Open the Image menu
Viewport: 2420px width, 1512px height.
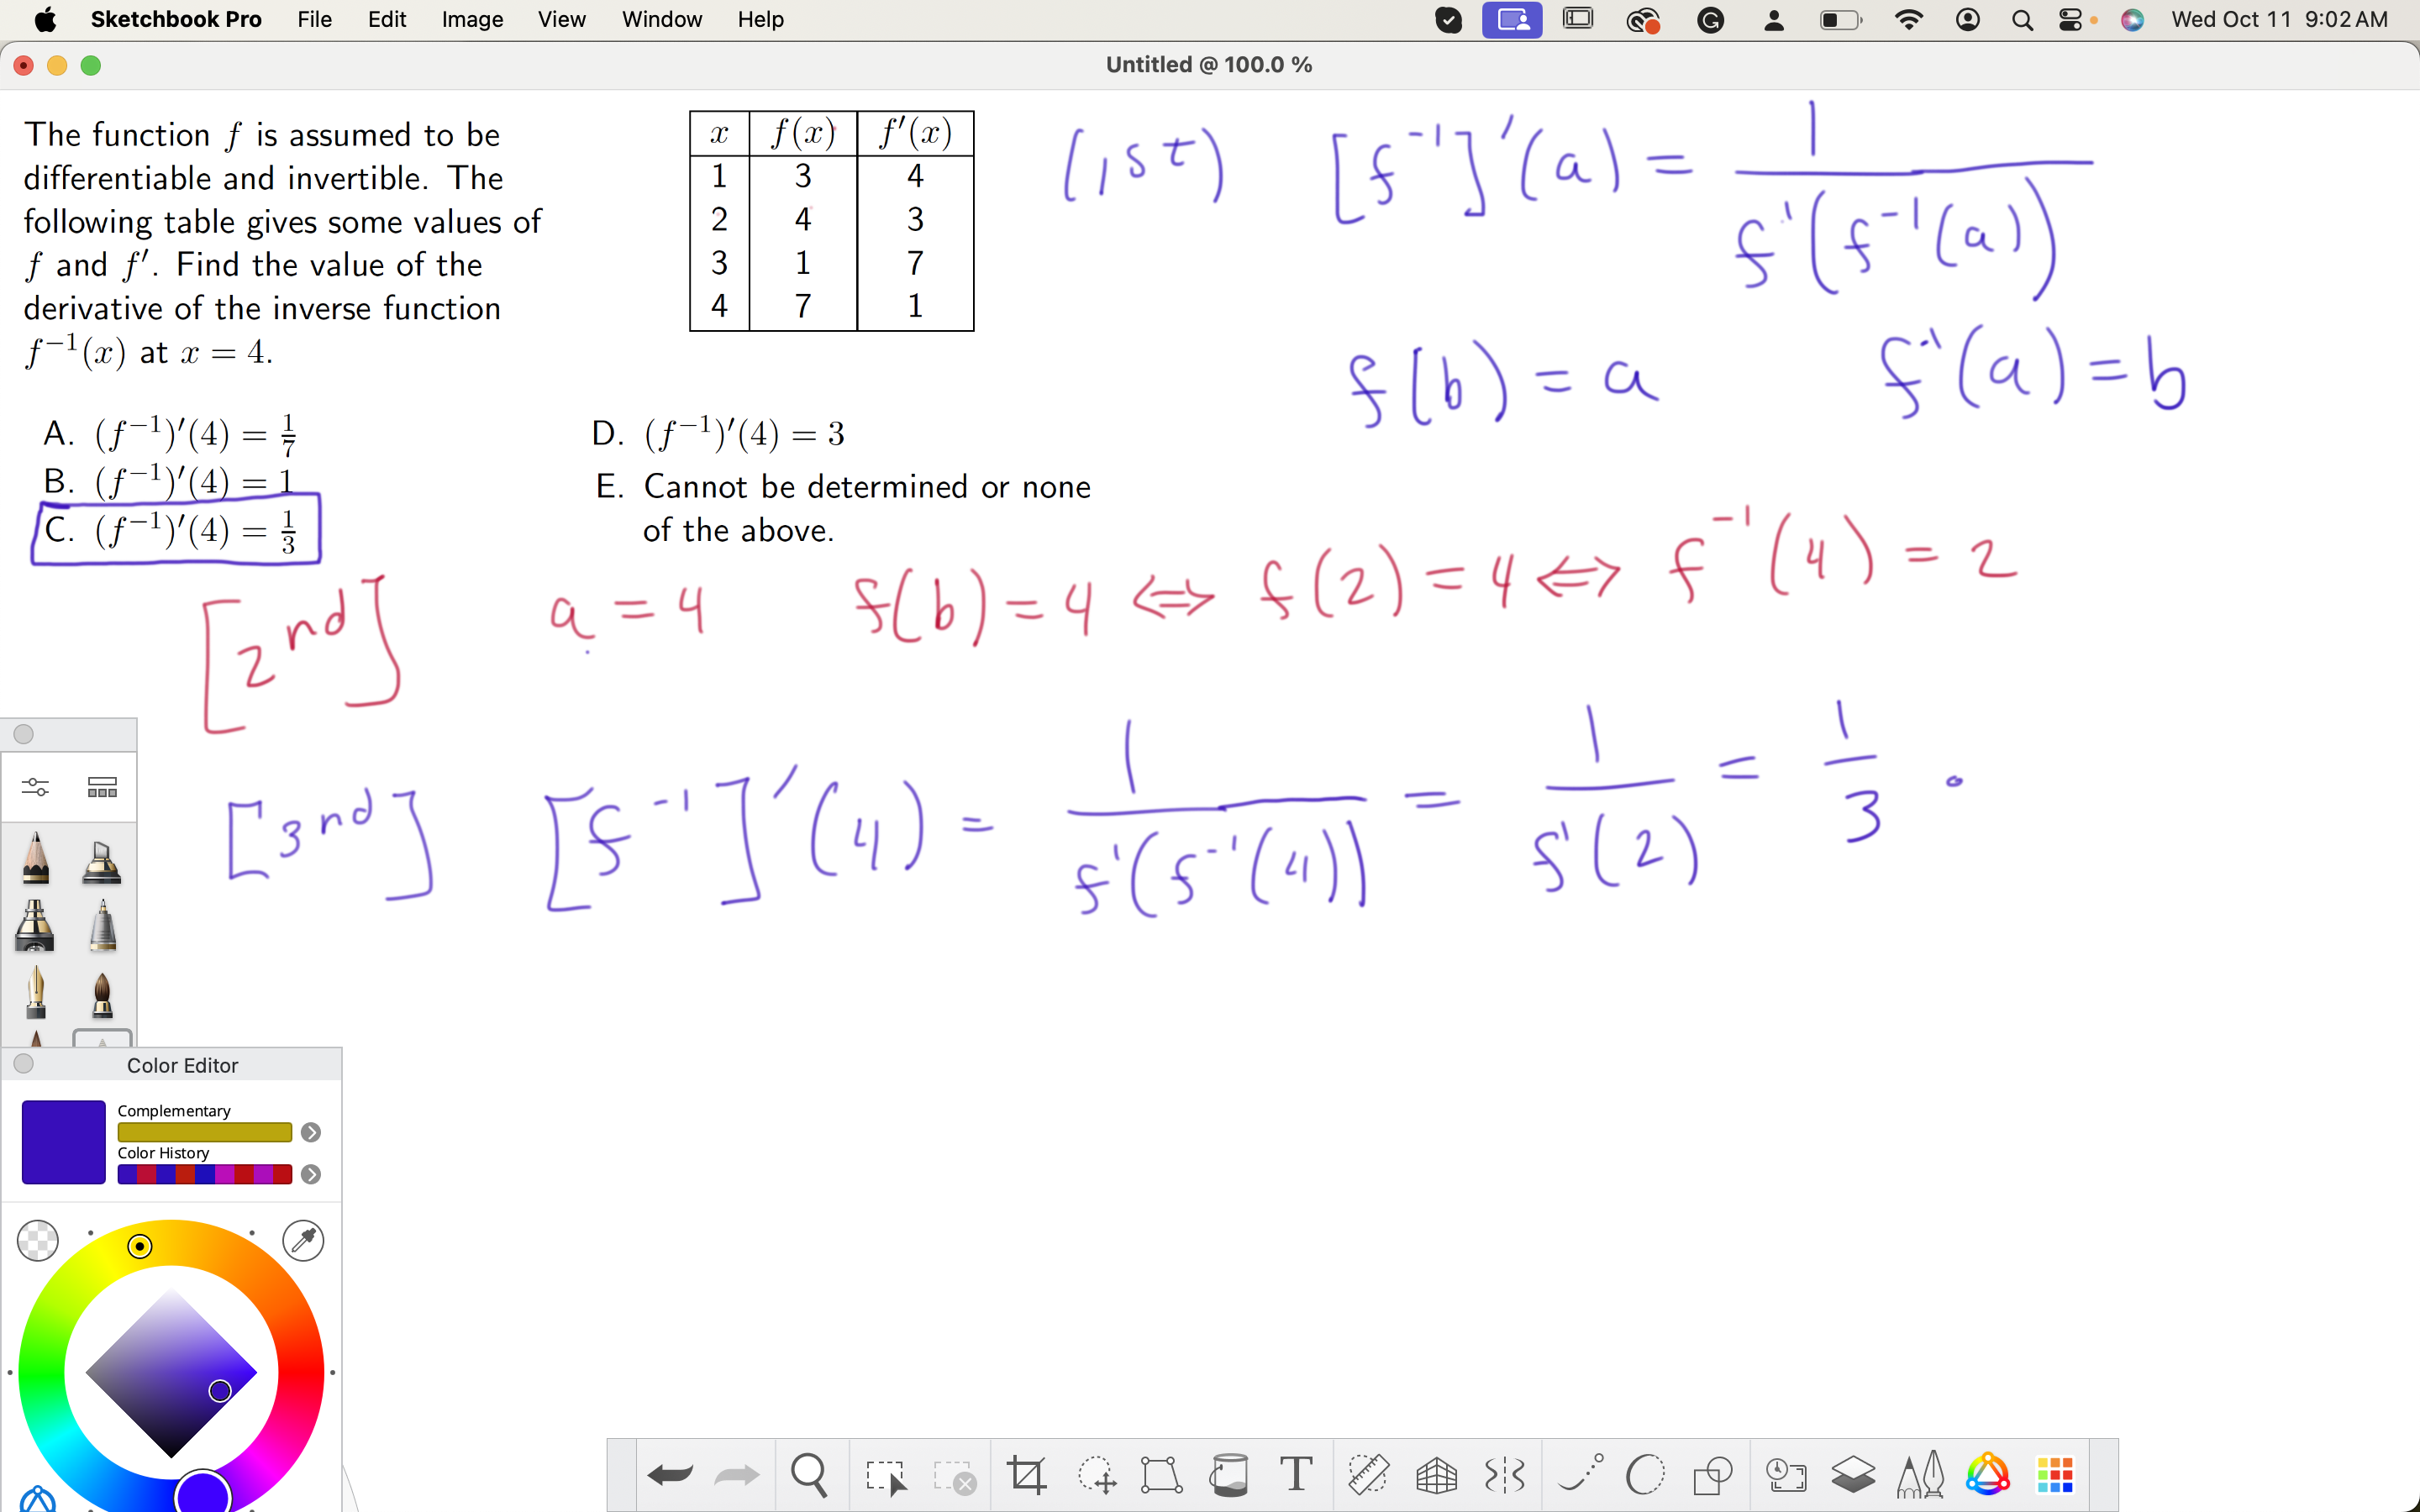(472, 19)
